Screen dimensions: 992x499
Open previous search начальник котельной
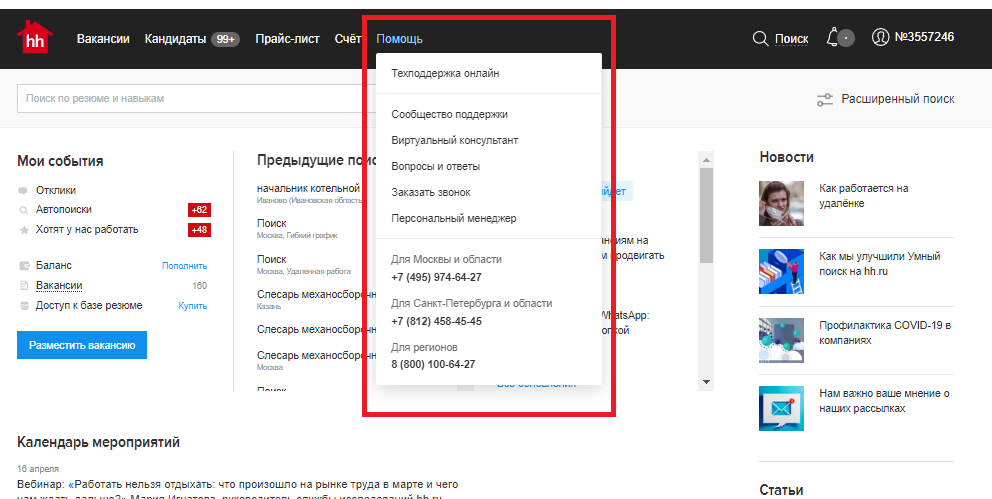coord(308,188)
